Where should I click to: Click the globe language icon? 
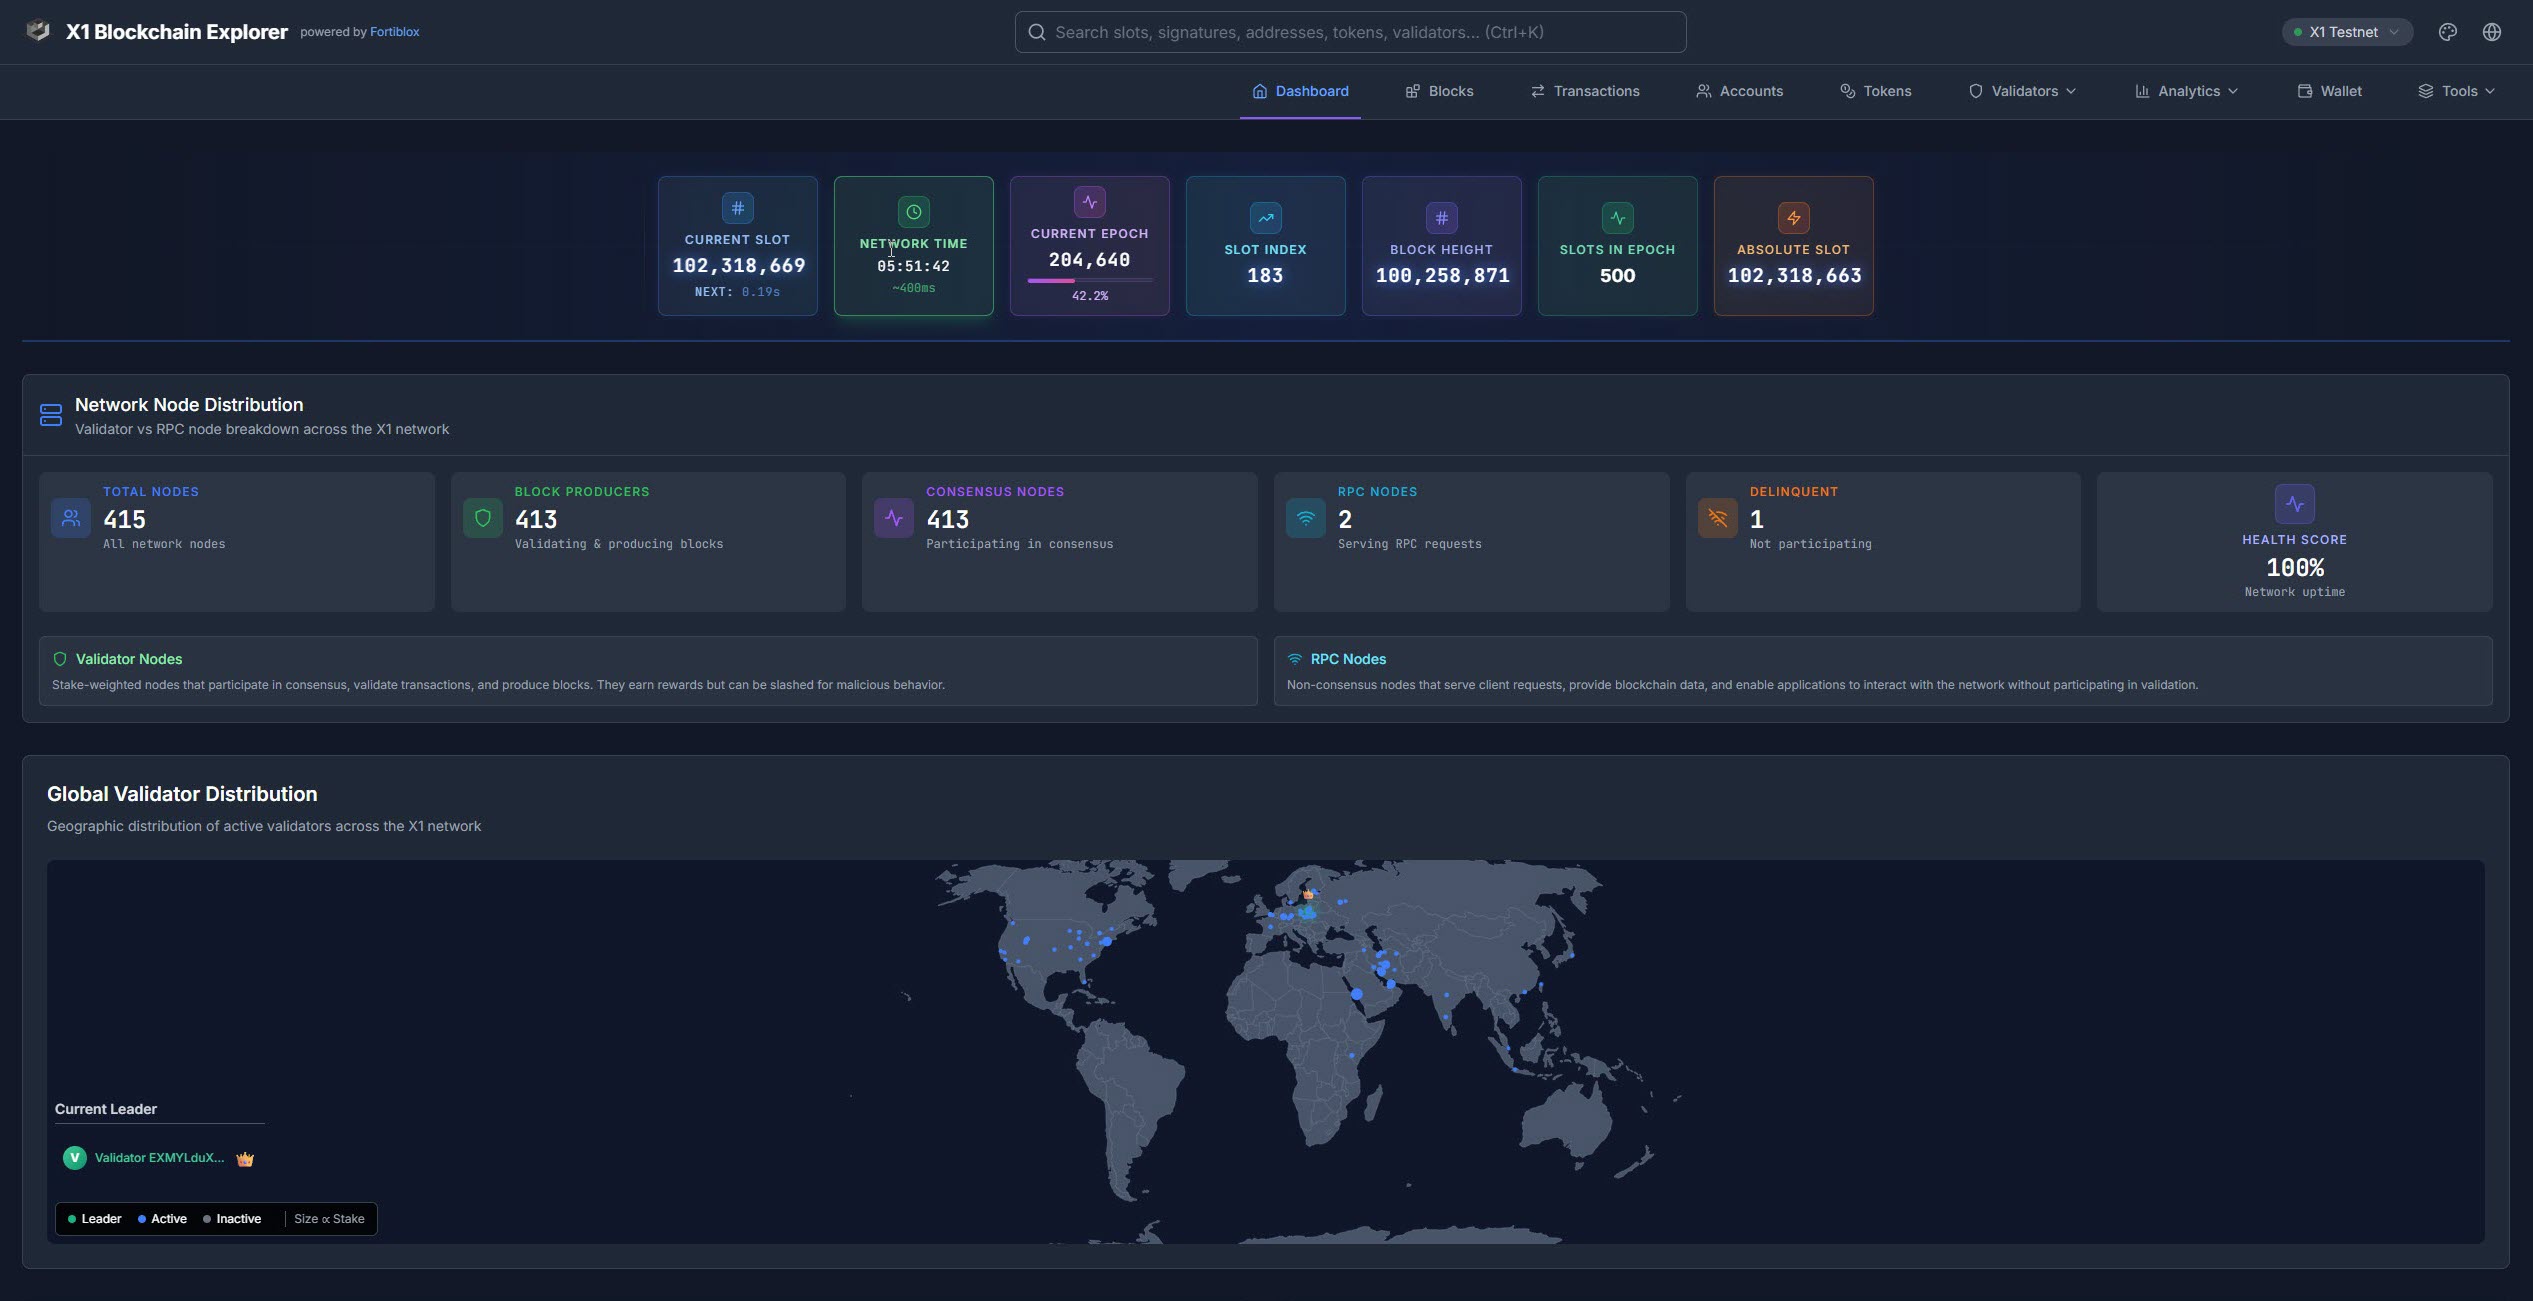click(x=2492, y=31)
